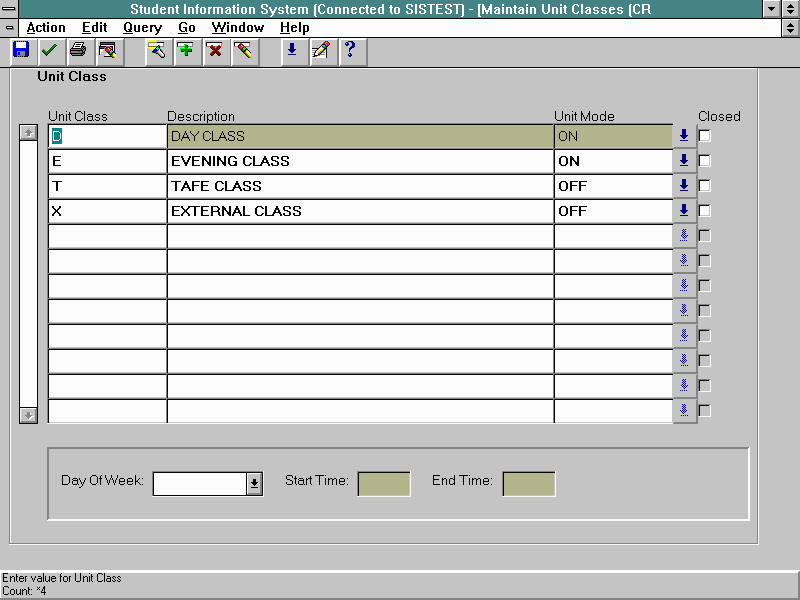Expand Unit Mode list arrow for TAFE CLASS

684,186
